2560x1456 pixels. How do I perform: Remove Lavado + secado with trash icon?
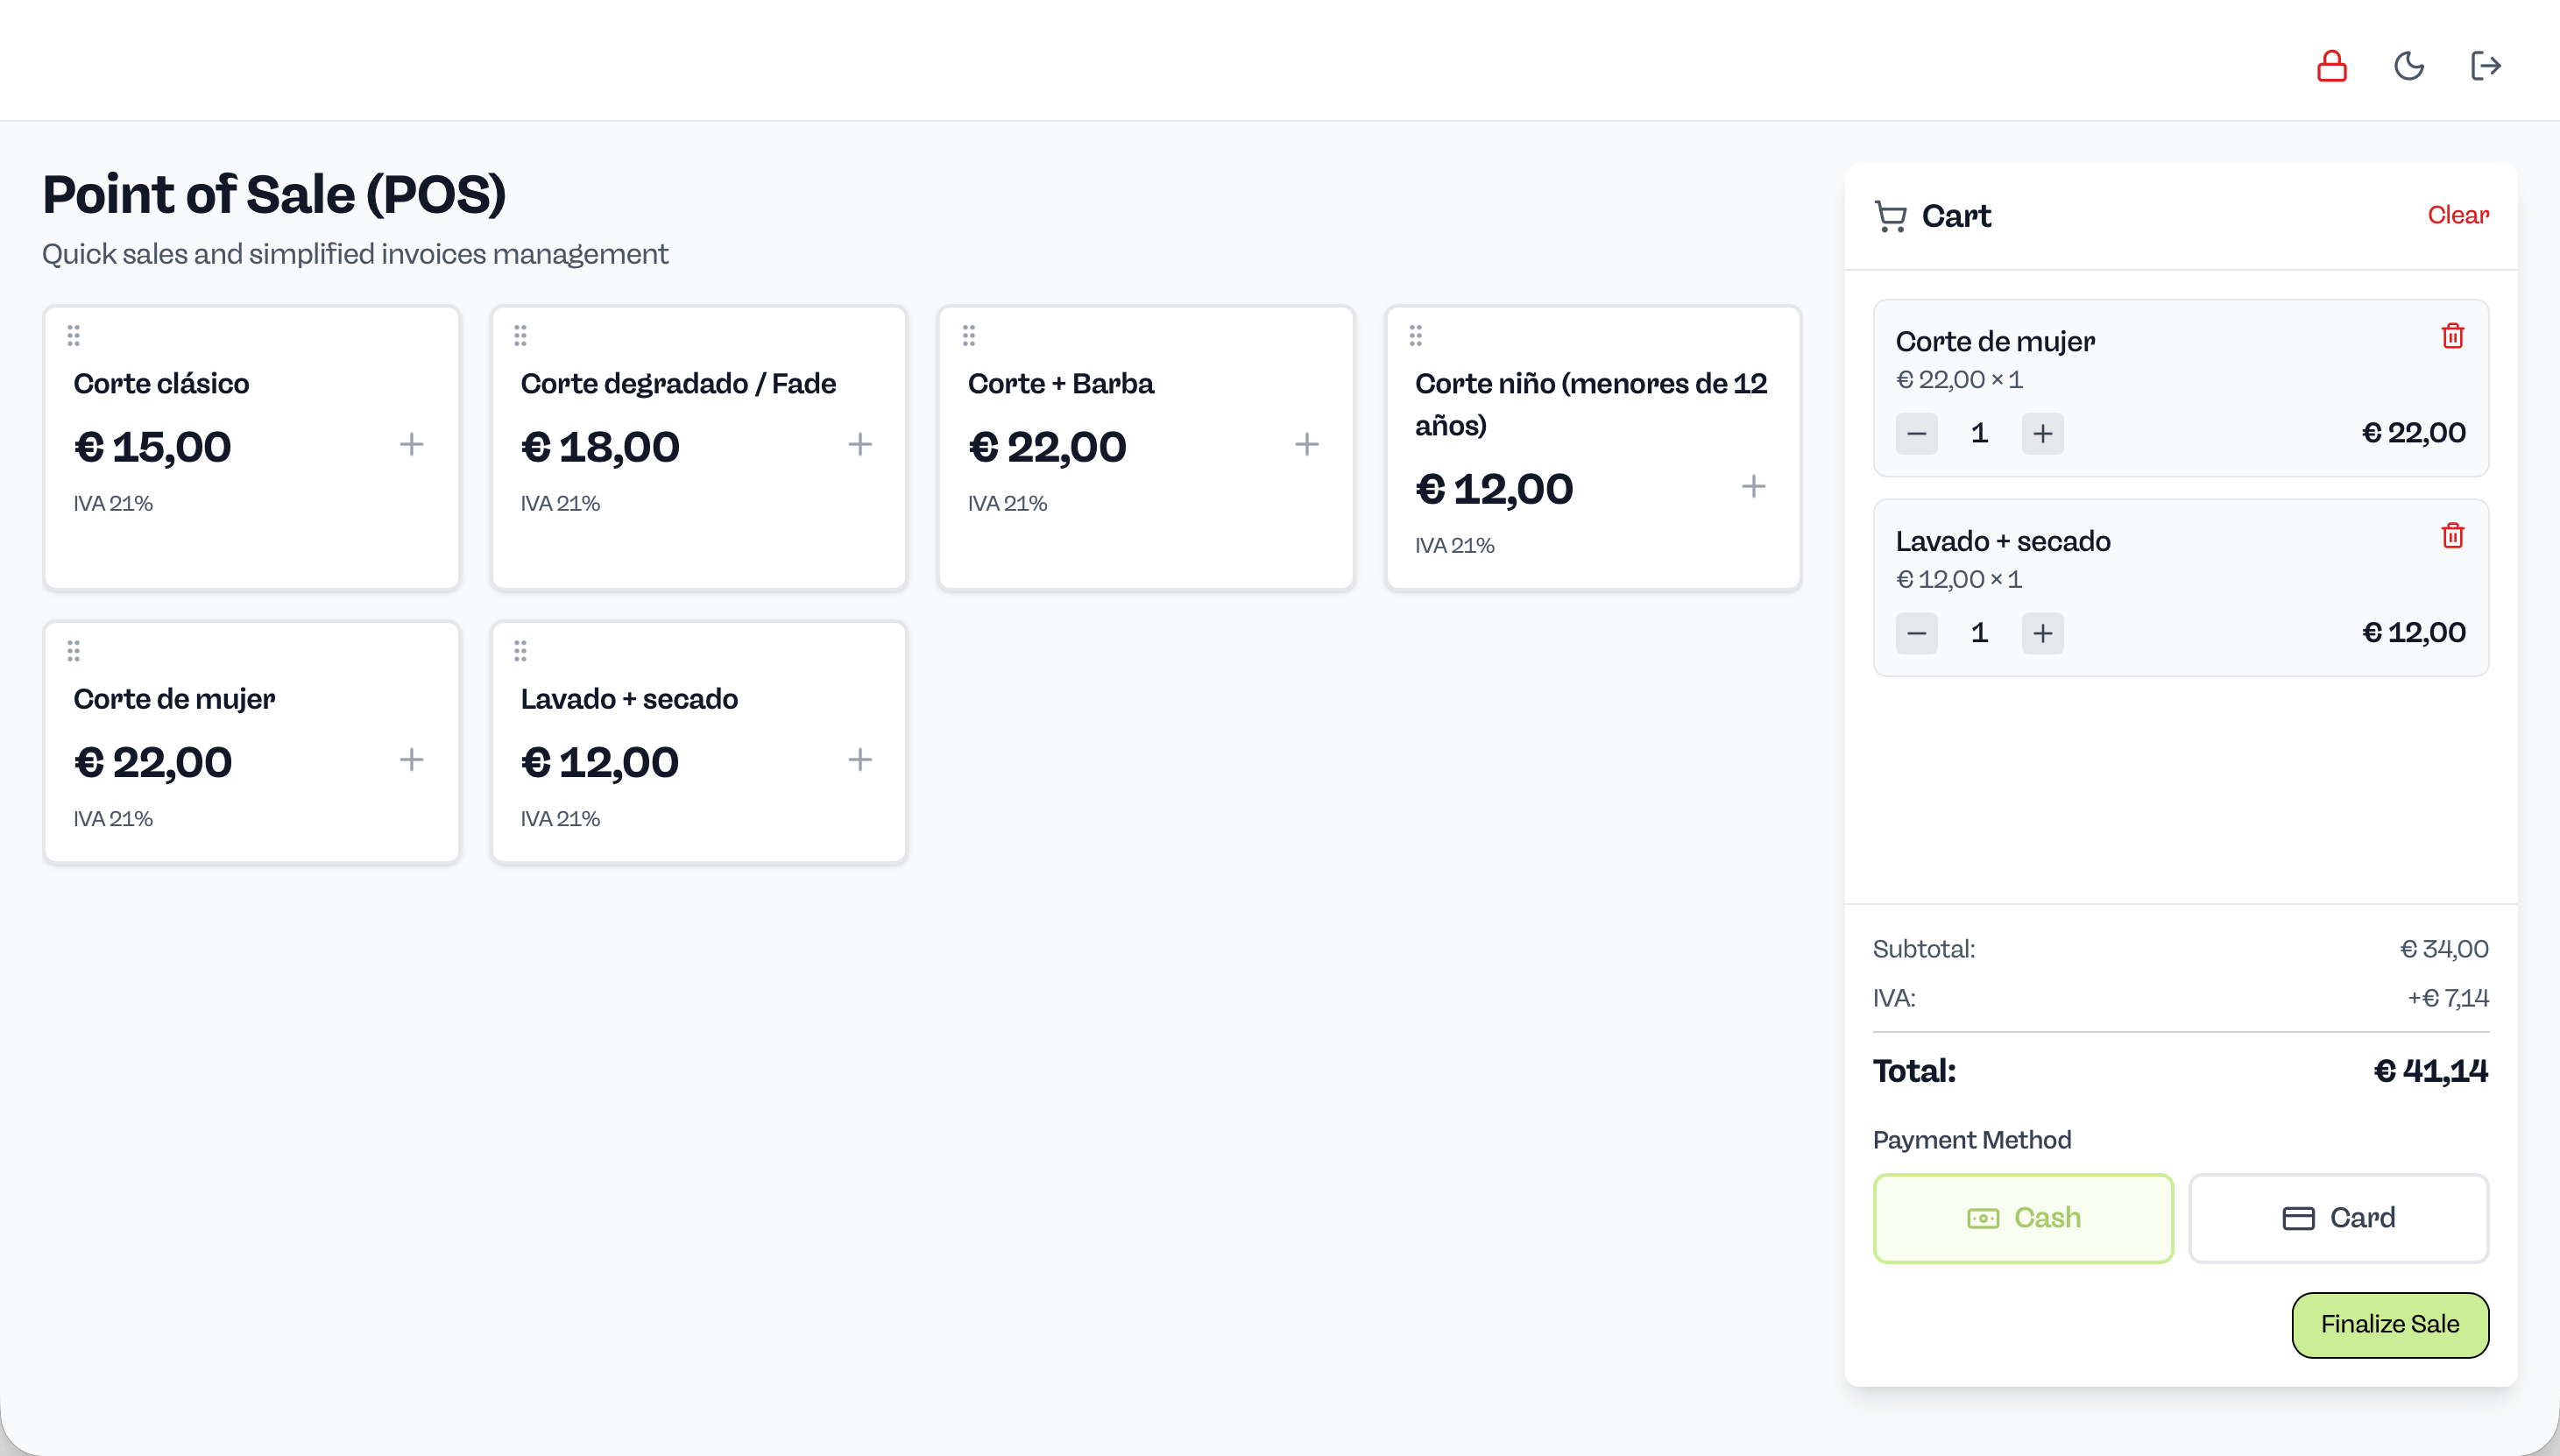[2452, 536]
